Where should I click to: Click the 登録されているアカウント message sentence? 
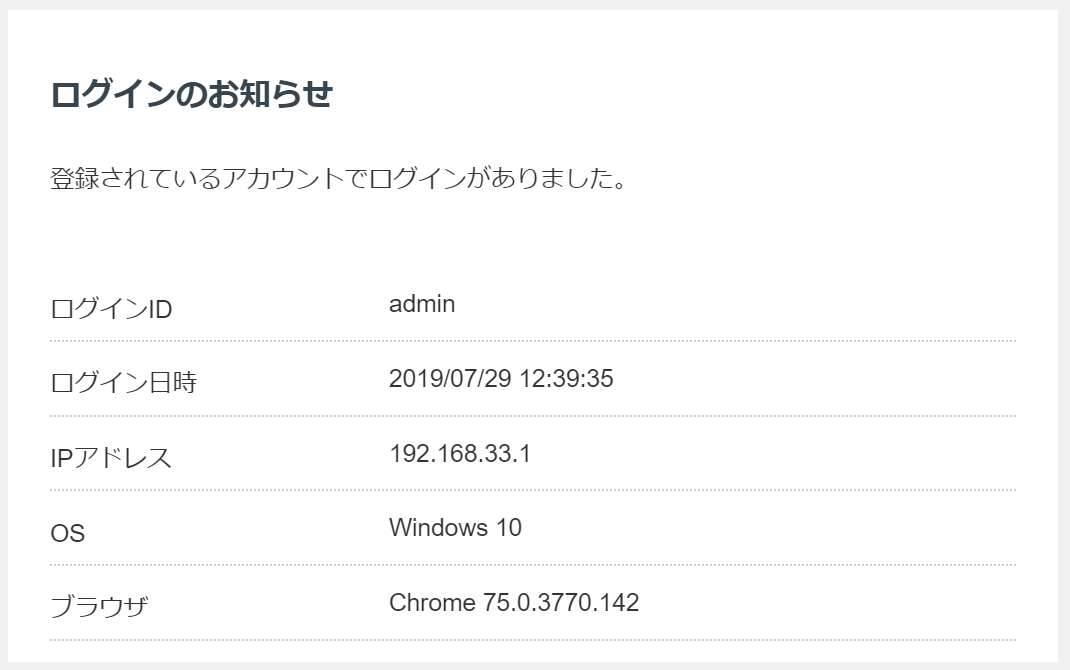coord(338,180)
